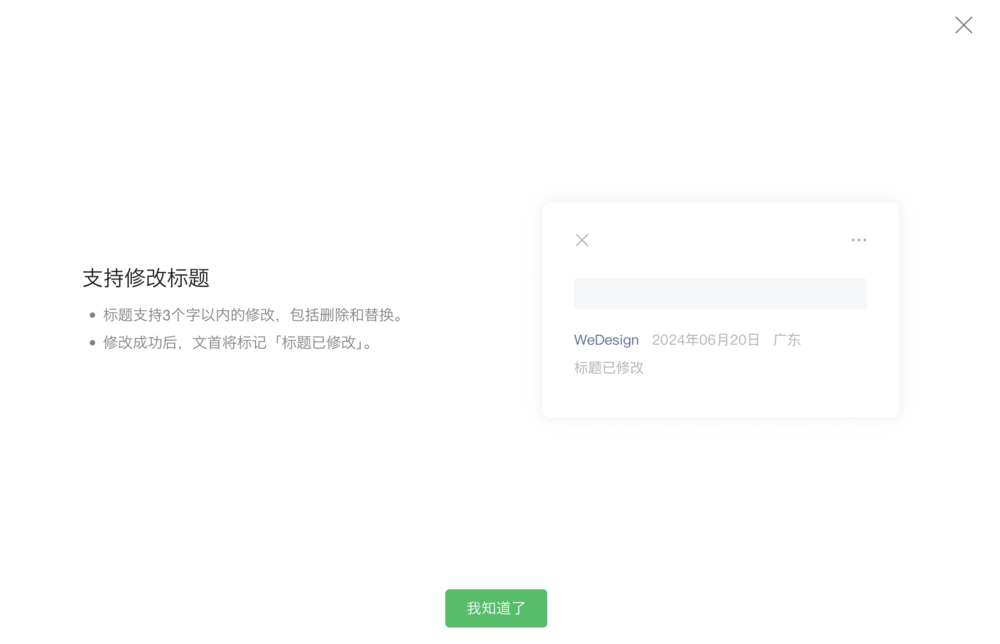Open the three-dot more menu in preview card
1000x644 pixels.
(x=858, y=240)
